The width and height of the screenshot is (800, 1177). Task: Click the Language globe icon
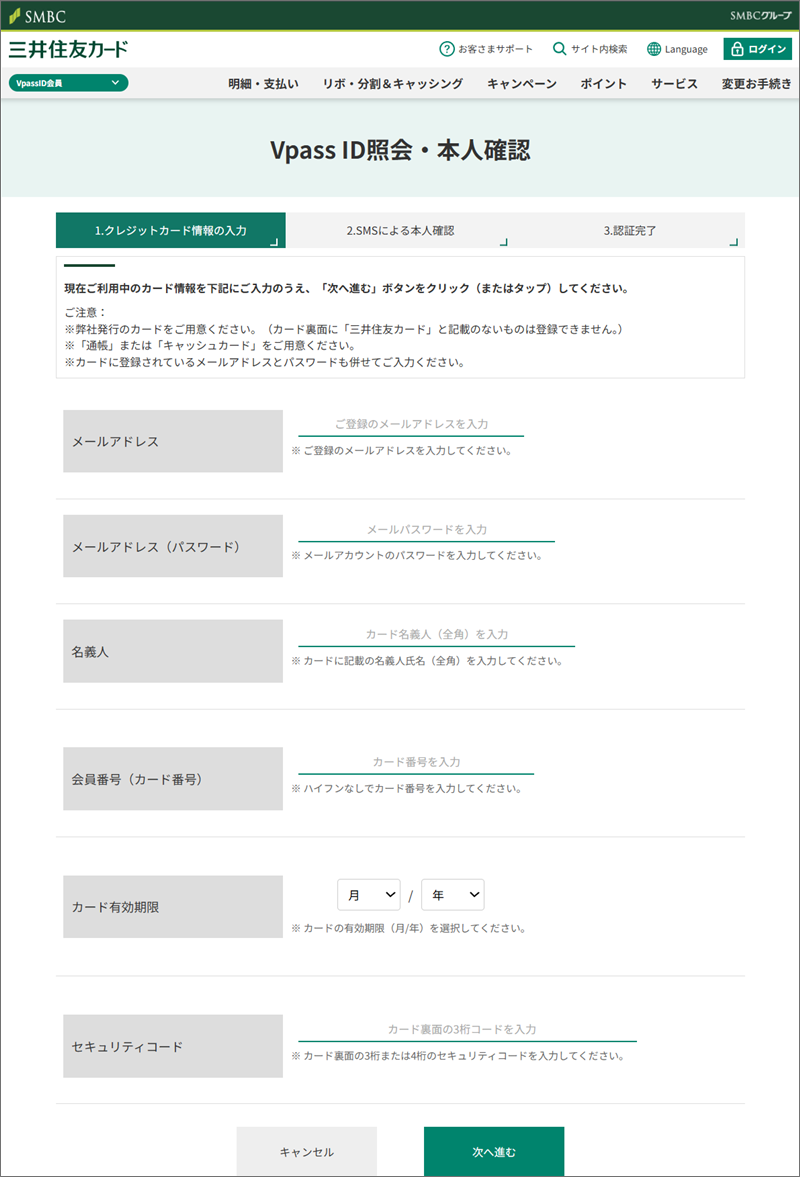[x=654, y=49]
